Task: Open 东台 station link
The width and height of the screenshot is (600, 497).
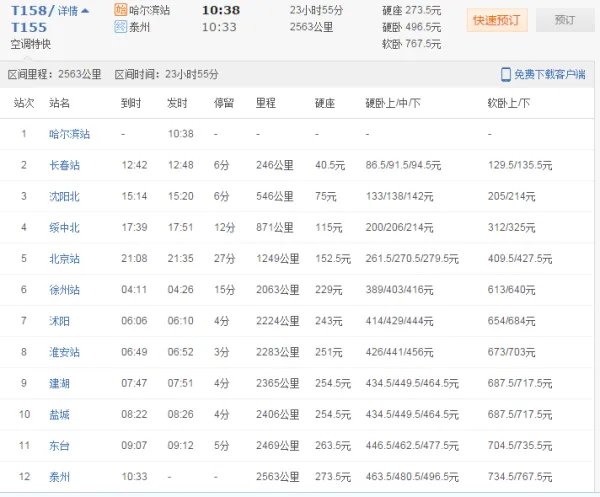Action: [x=59, y=447]
